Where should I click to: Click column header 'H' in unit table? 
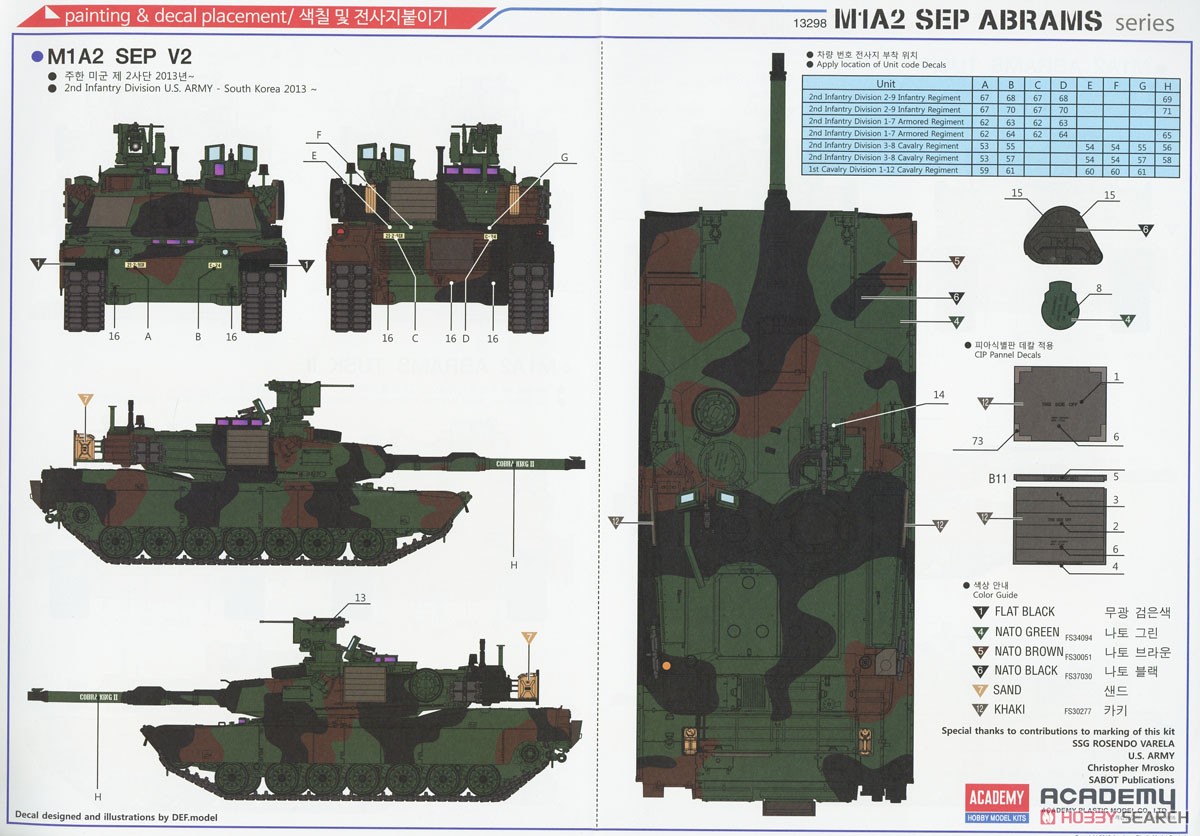point(1167,83)
